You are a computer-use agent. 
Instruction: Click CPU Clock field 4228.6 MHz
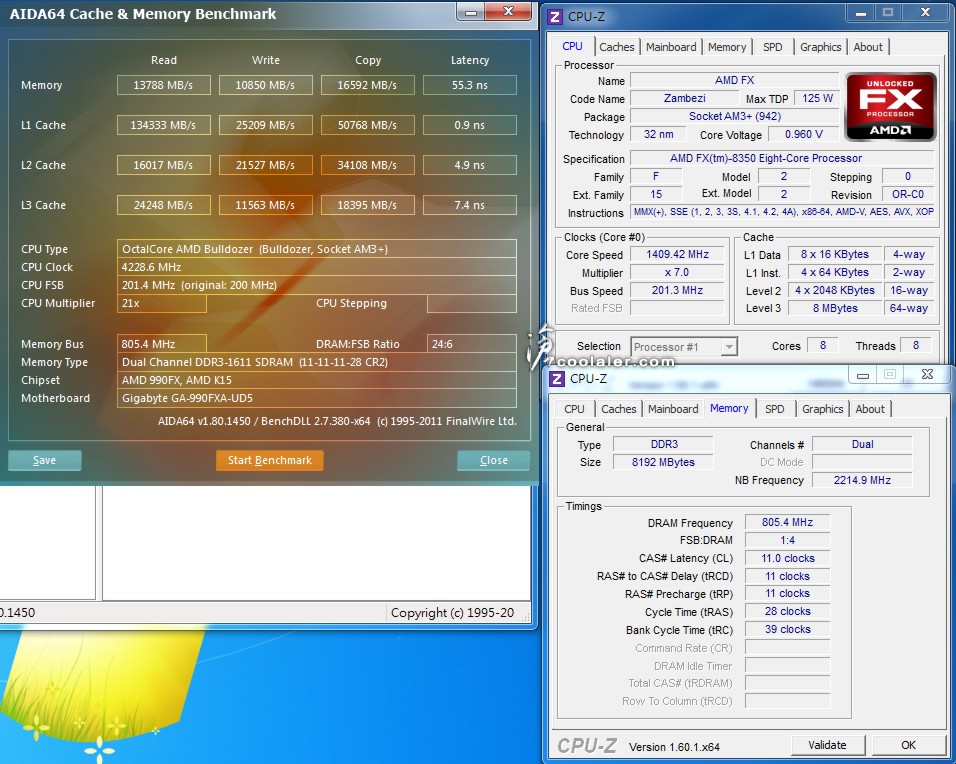pyautogui.click(x=316, y=267)
